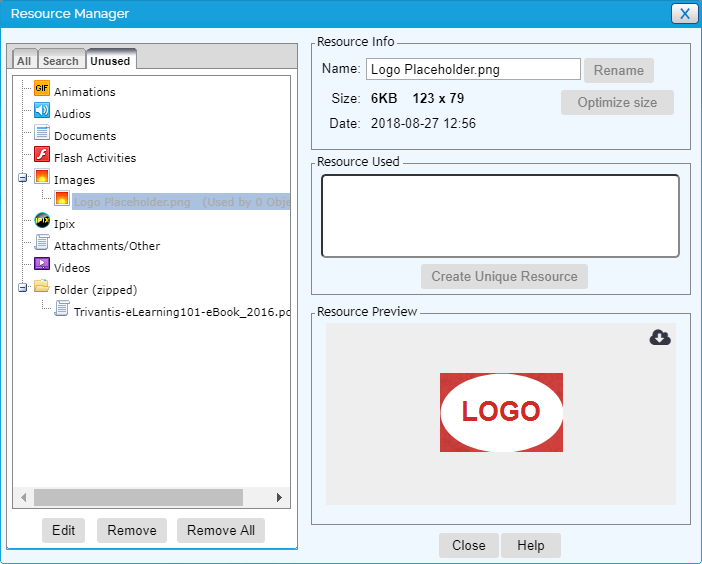Click the Videos category icon
Screen dimensions: 702x564
pos(42,266)
